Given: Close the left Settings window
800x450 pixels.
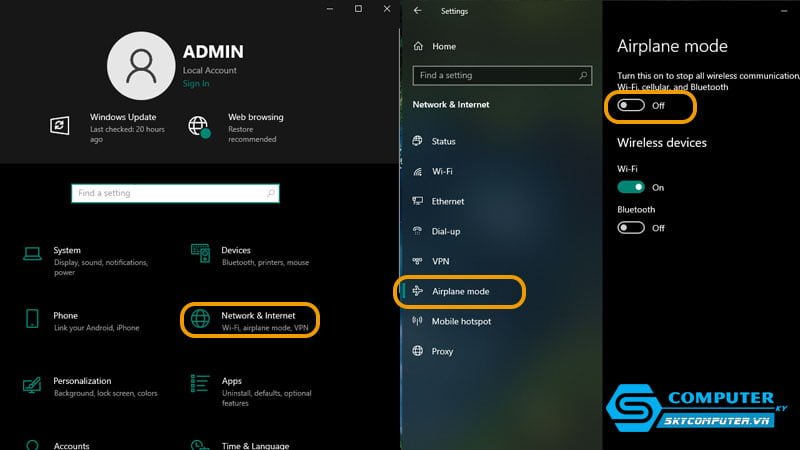Looking at the screenshot, I should pos(387,9).
